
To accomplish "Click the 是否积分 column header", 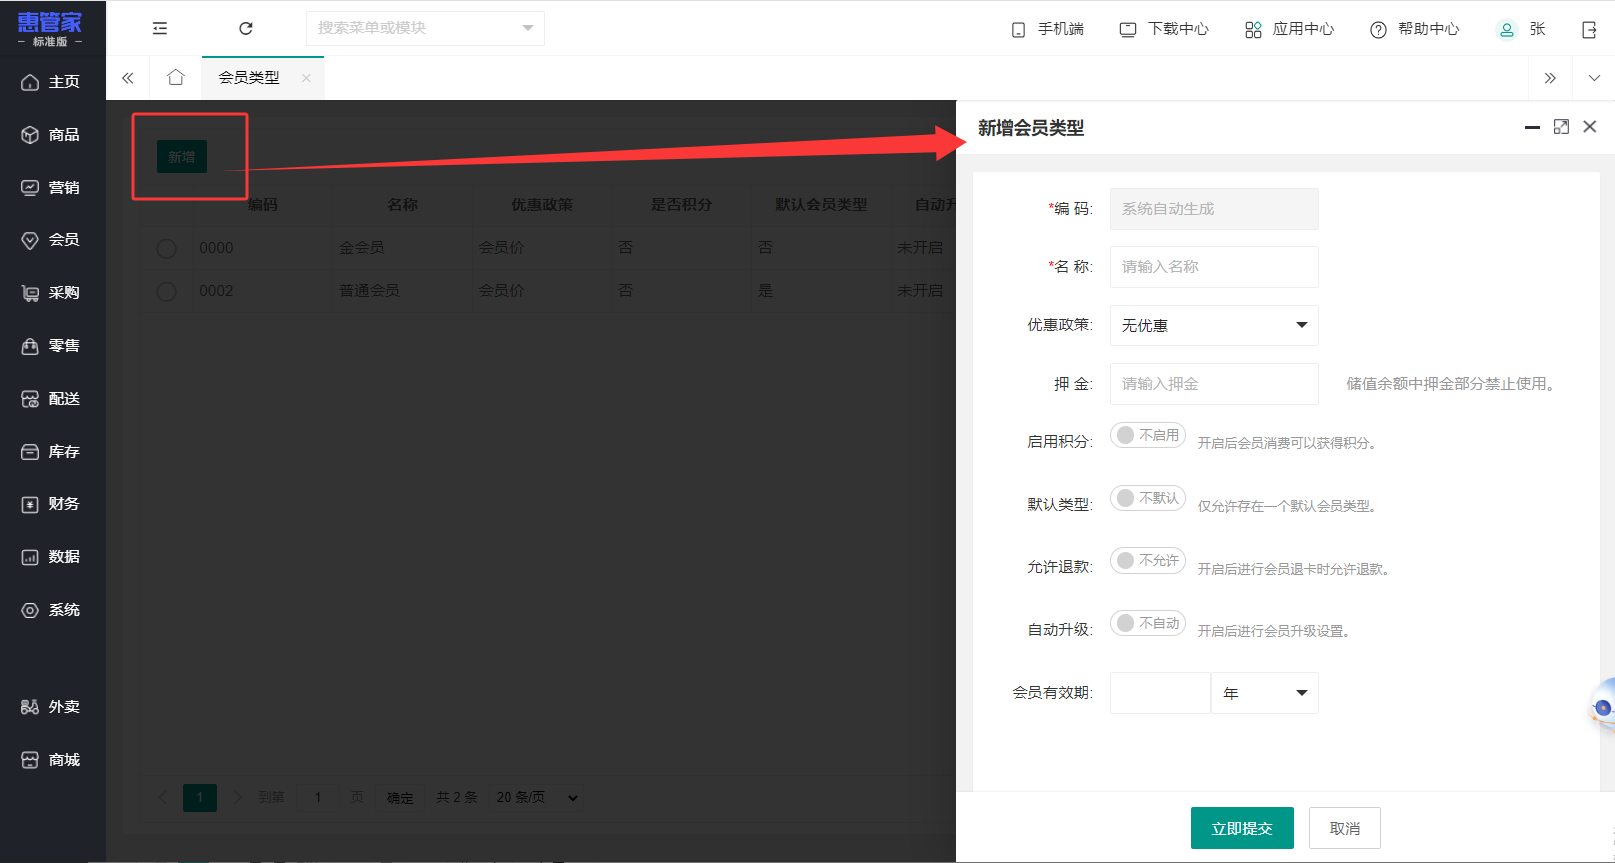I will (681, 205).
